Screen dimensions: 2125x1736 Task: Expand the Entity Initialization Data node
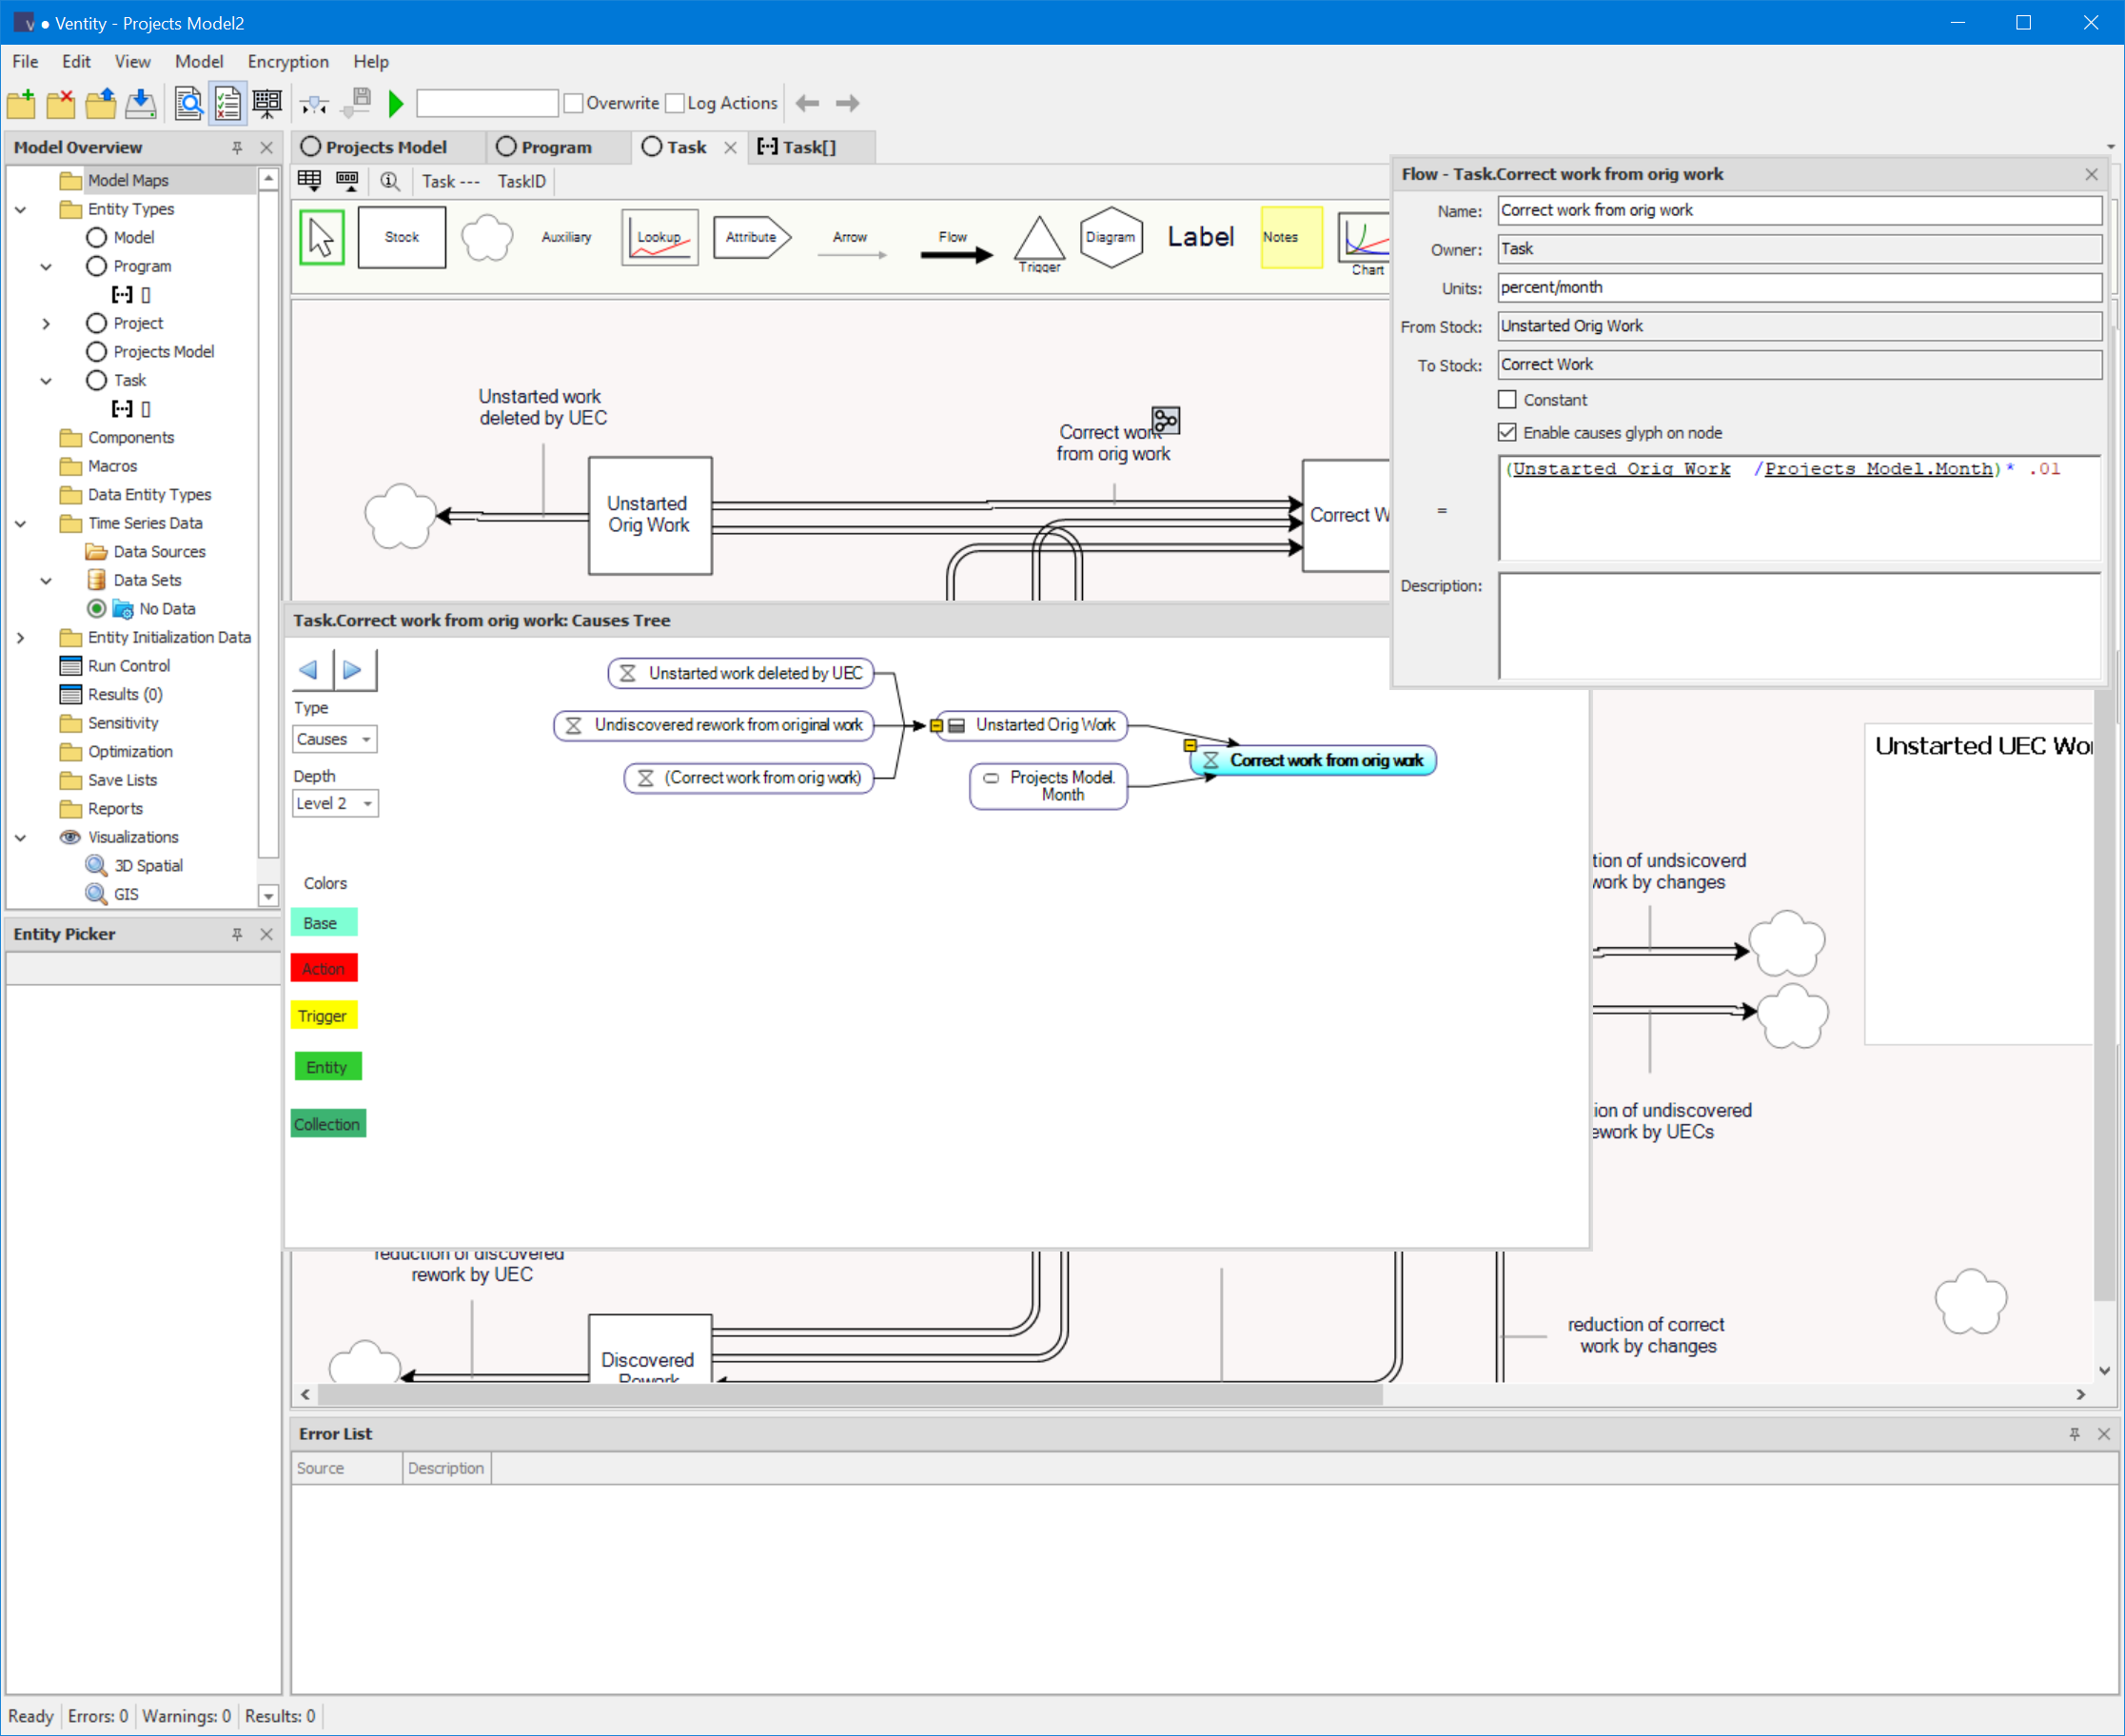[x=20, y=637]
